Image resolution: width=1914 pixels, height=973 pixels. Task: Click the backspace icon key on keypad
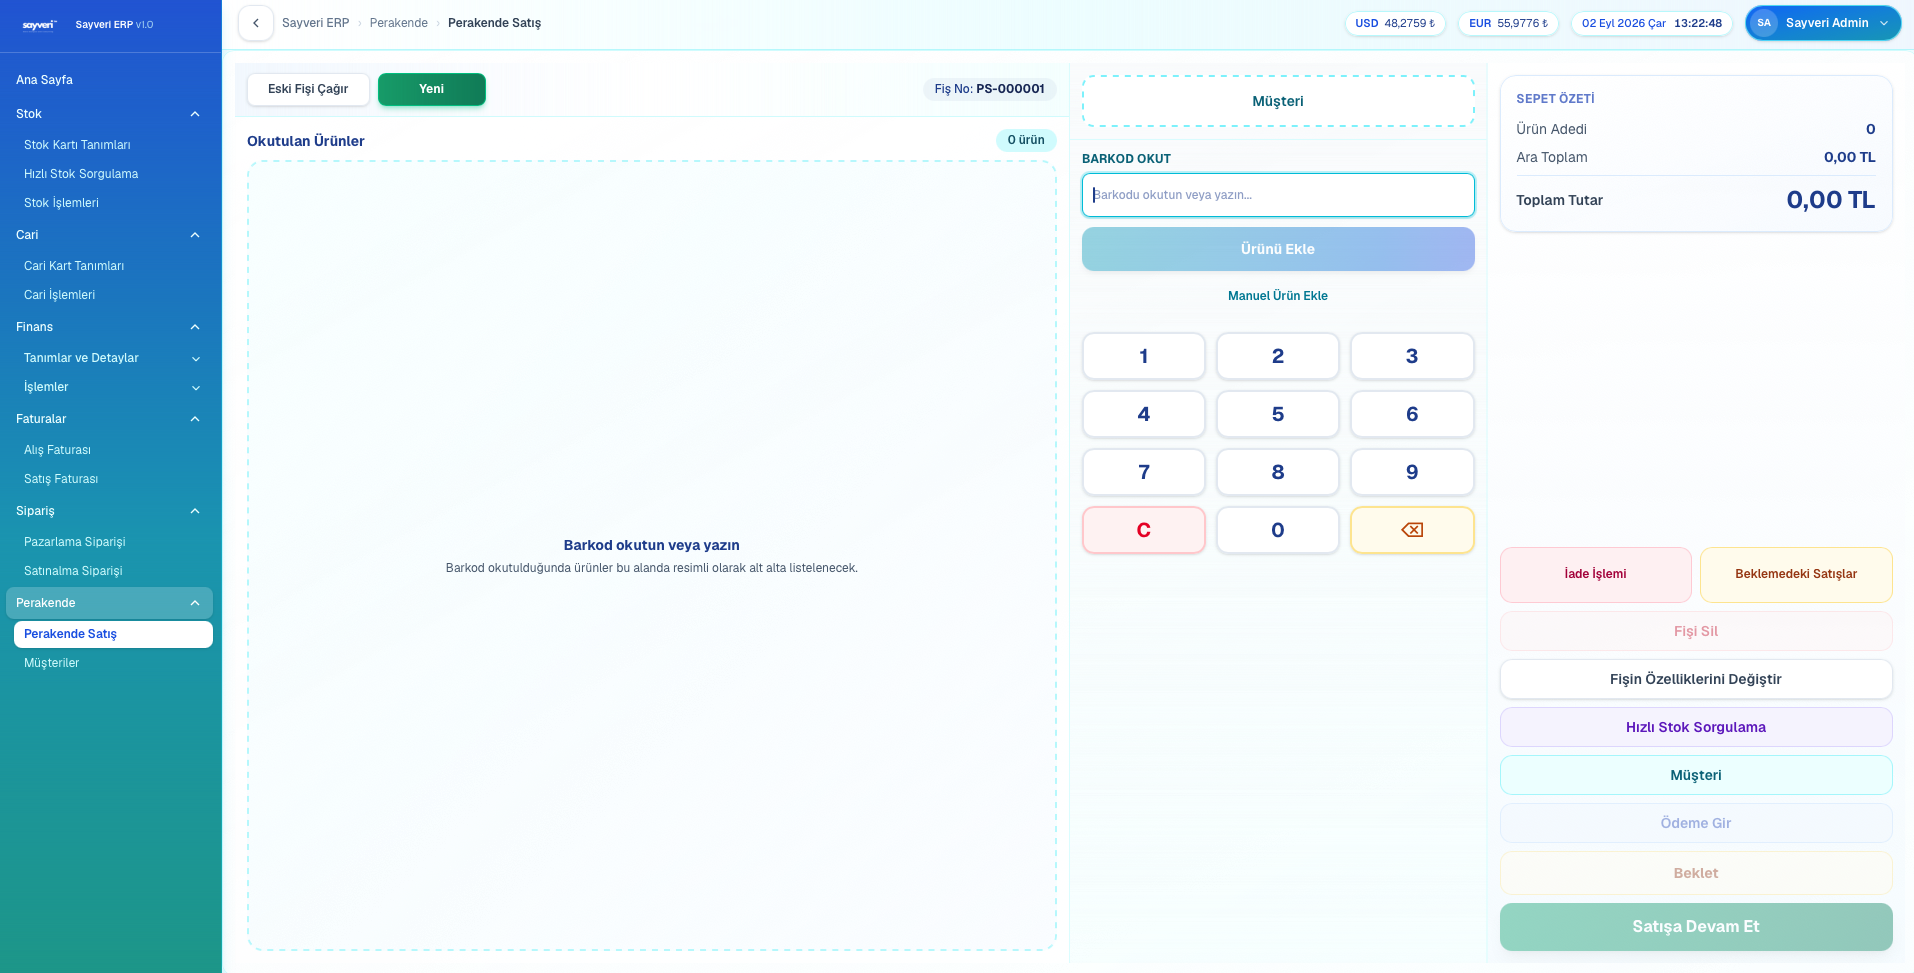coord(1412,530)
